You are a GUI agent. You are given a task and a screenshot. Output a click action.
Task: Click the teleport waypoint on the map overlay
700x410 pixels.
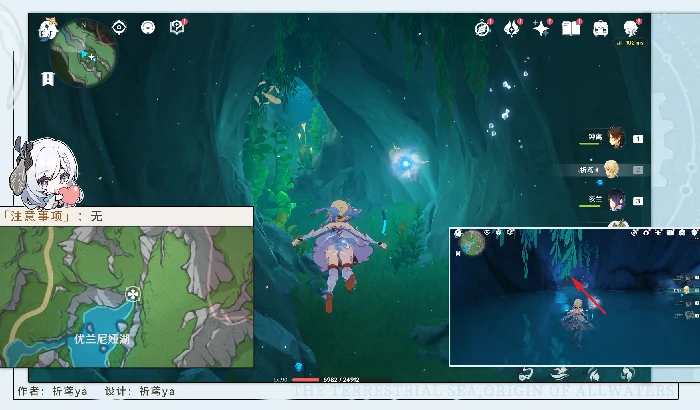tap(133, 294)
